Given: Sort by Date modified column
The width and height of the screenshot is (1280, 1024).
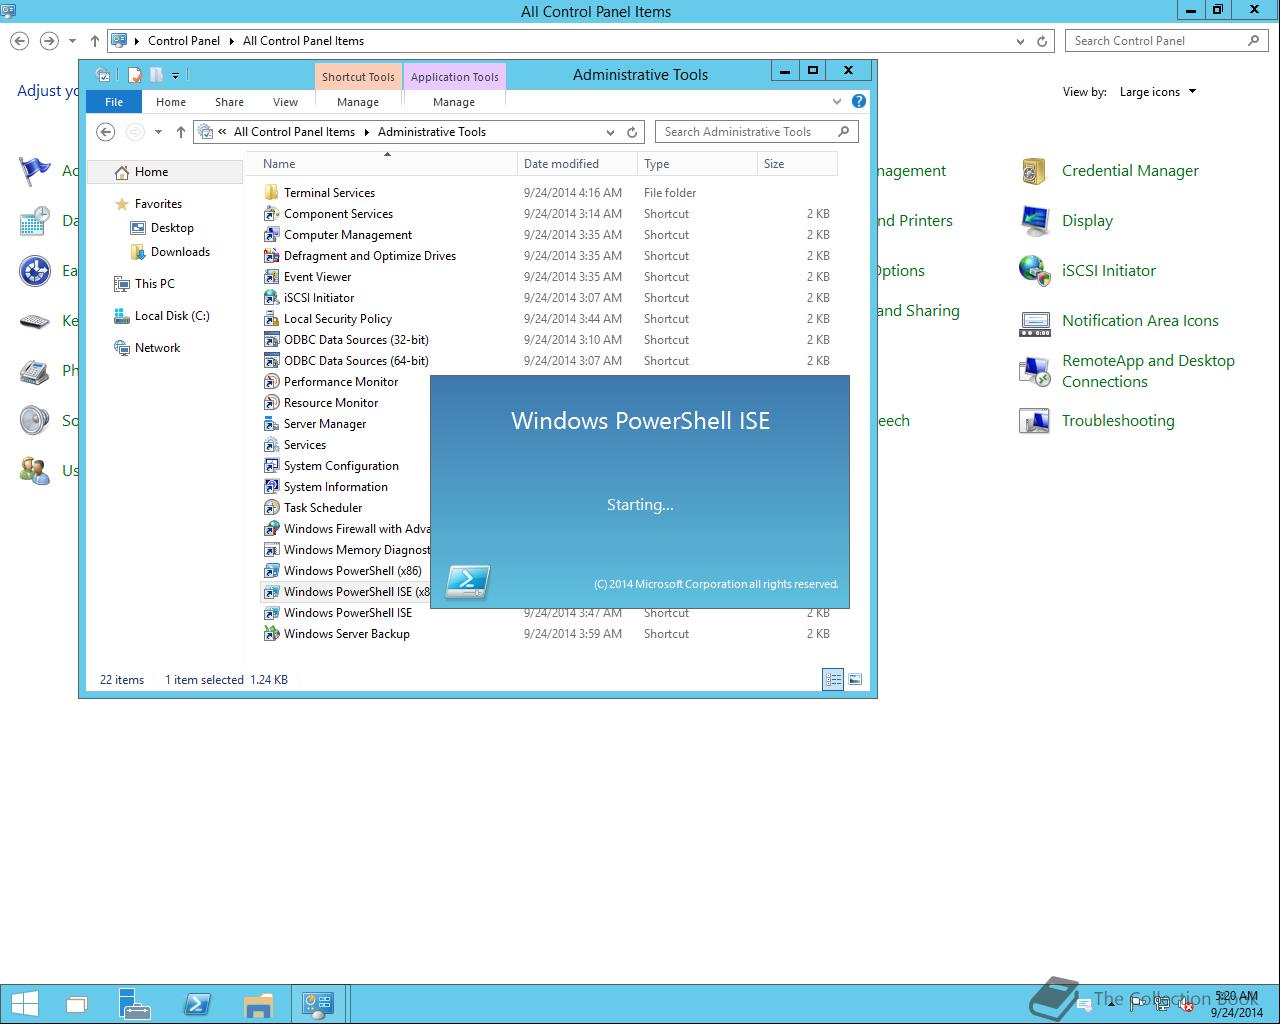Looking at the screenshot, I should 577,164.
